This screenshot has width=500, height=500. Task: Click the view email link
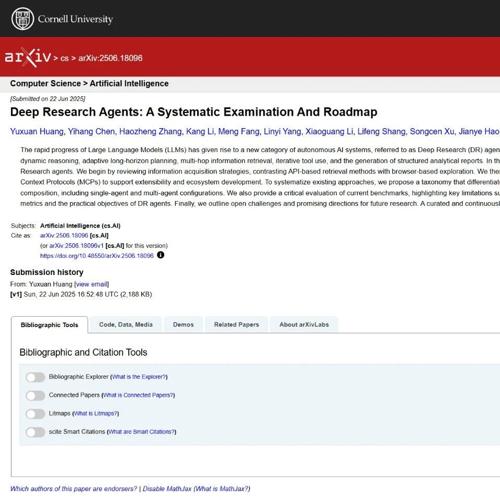coord(92,284)
